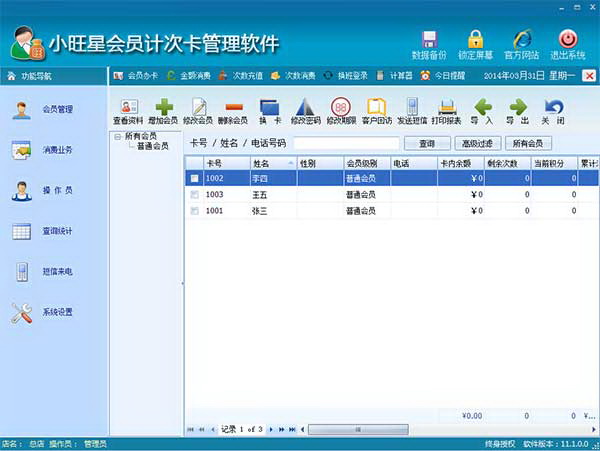Select the 李四 name cell
This screenshot has height=451, width=600.
(x=274, y=178)
